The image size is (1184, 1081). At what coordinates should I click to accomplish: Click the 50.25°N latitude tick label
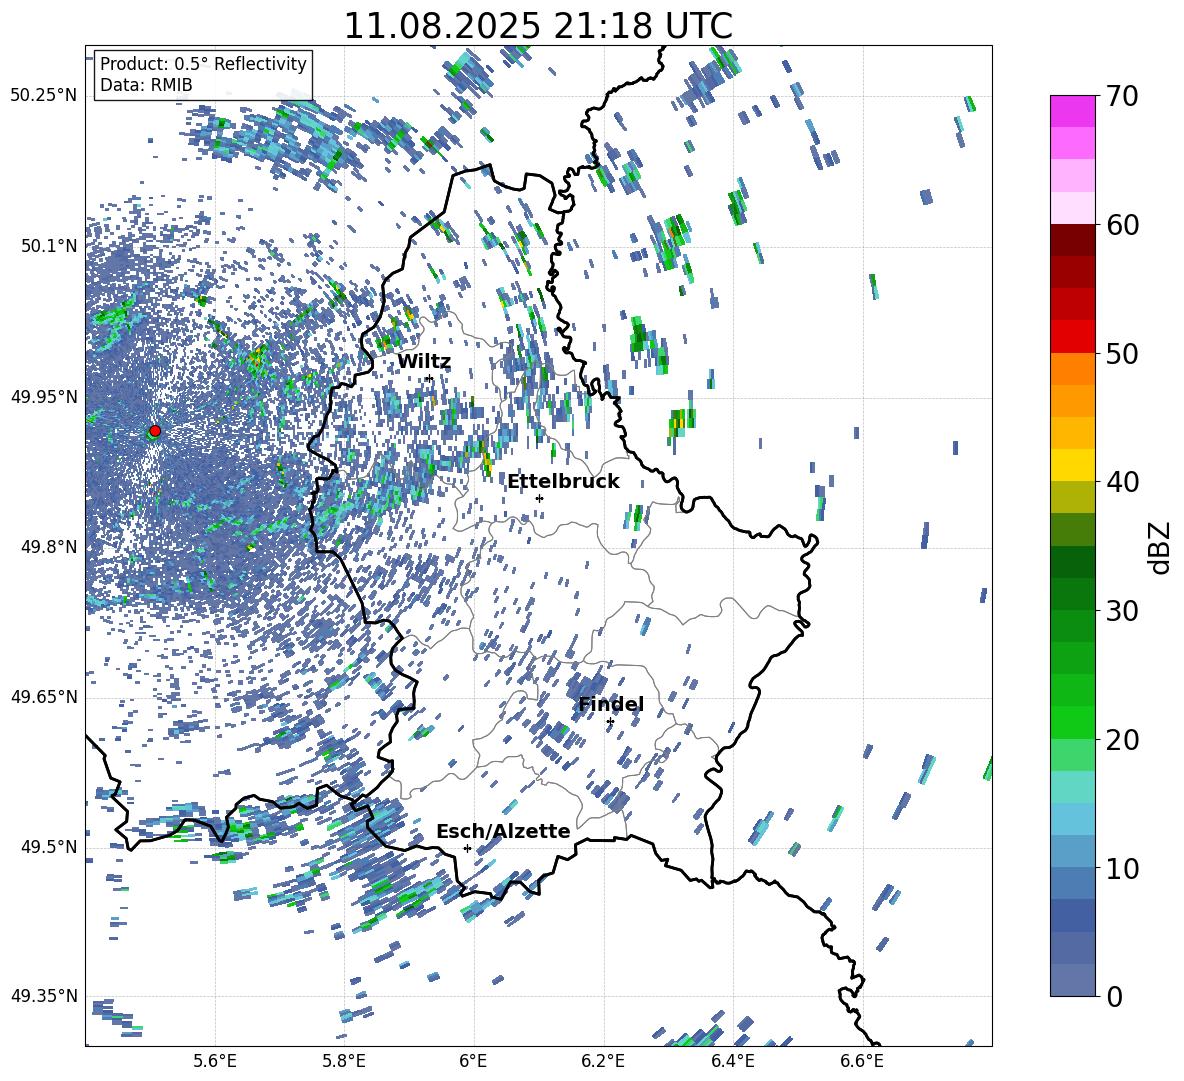pyautogui.click(x=43, y=96)
